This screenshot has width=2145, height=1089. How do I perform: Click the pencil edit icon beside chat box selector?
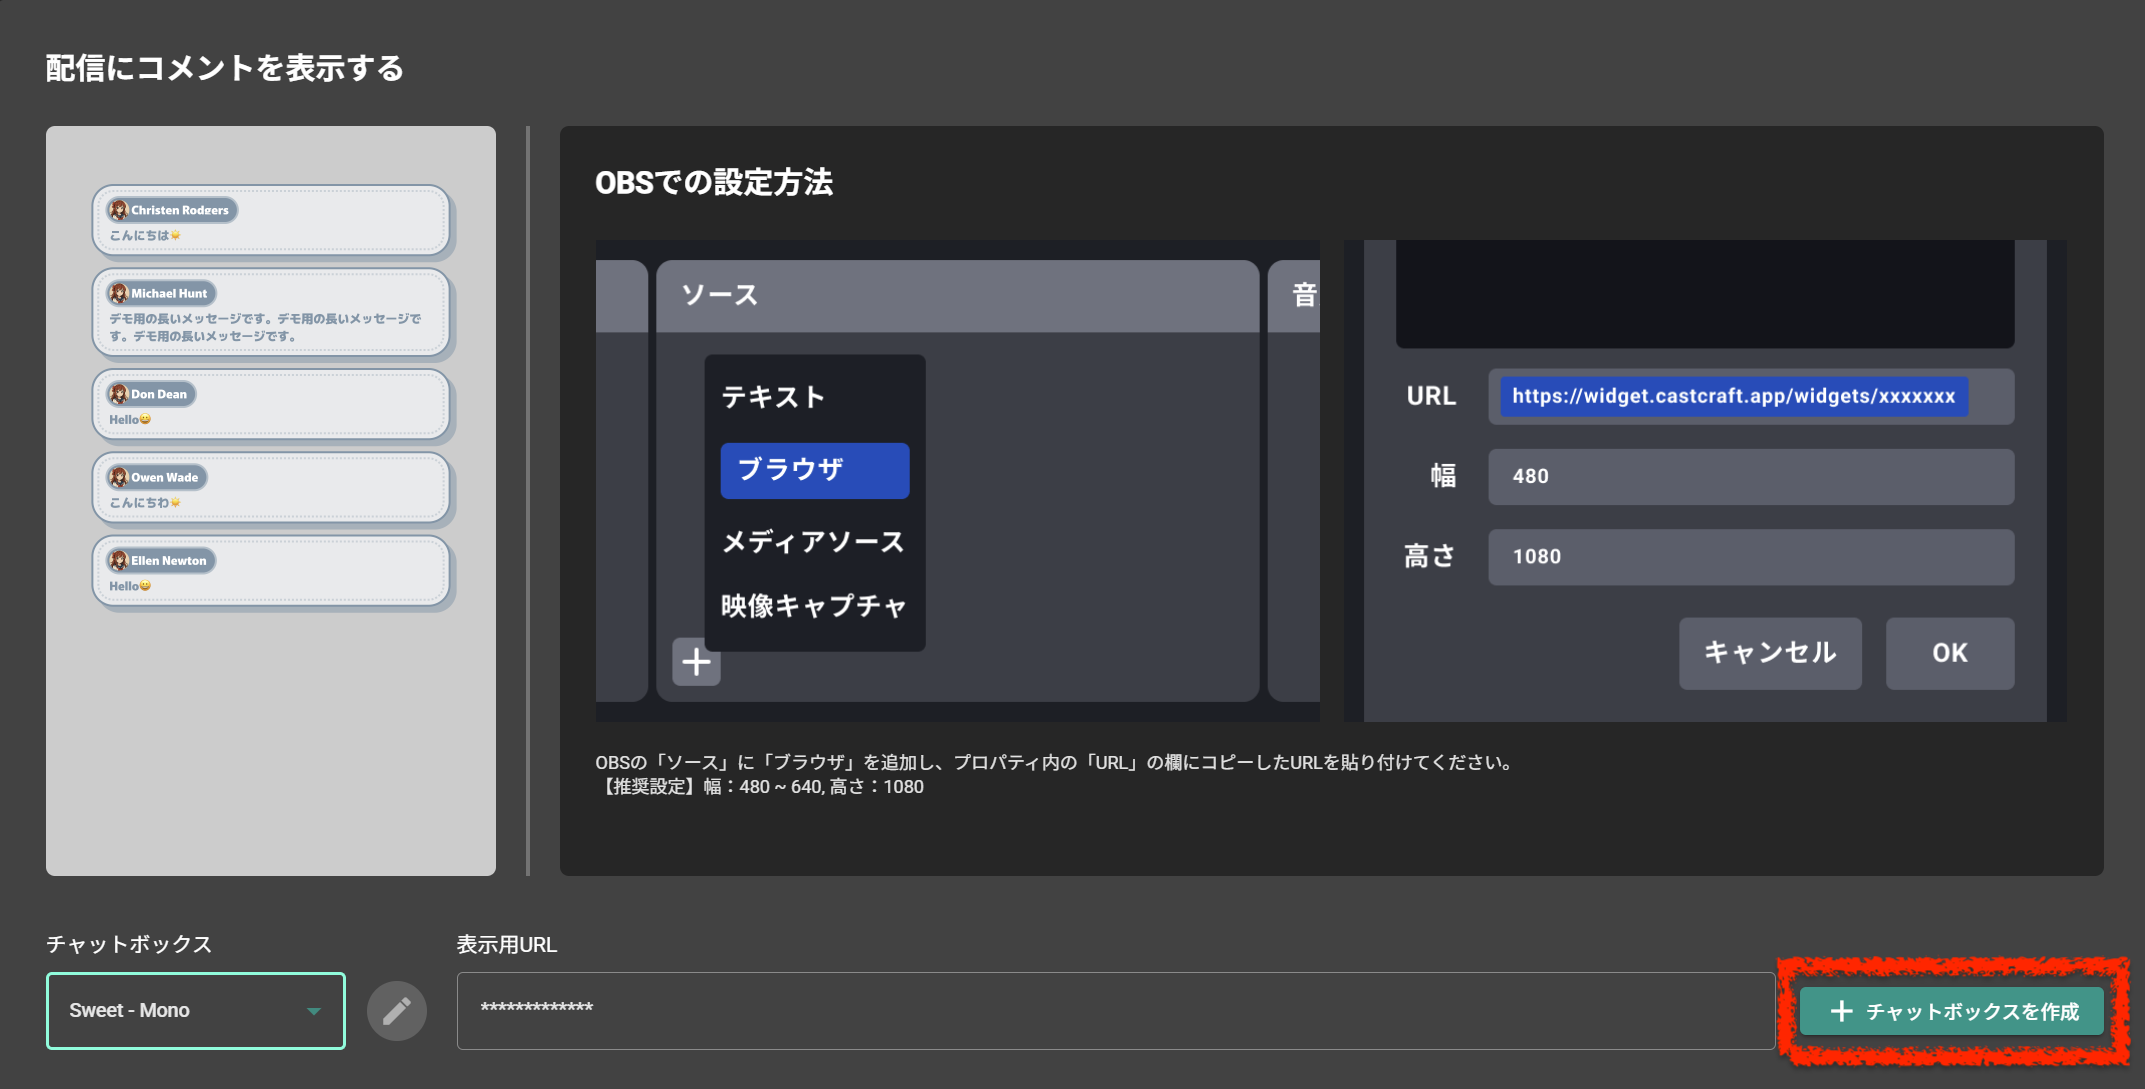click(396, 1010)
